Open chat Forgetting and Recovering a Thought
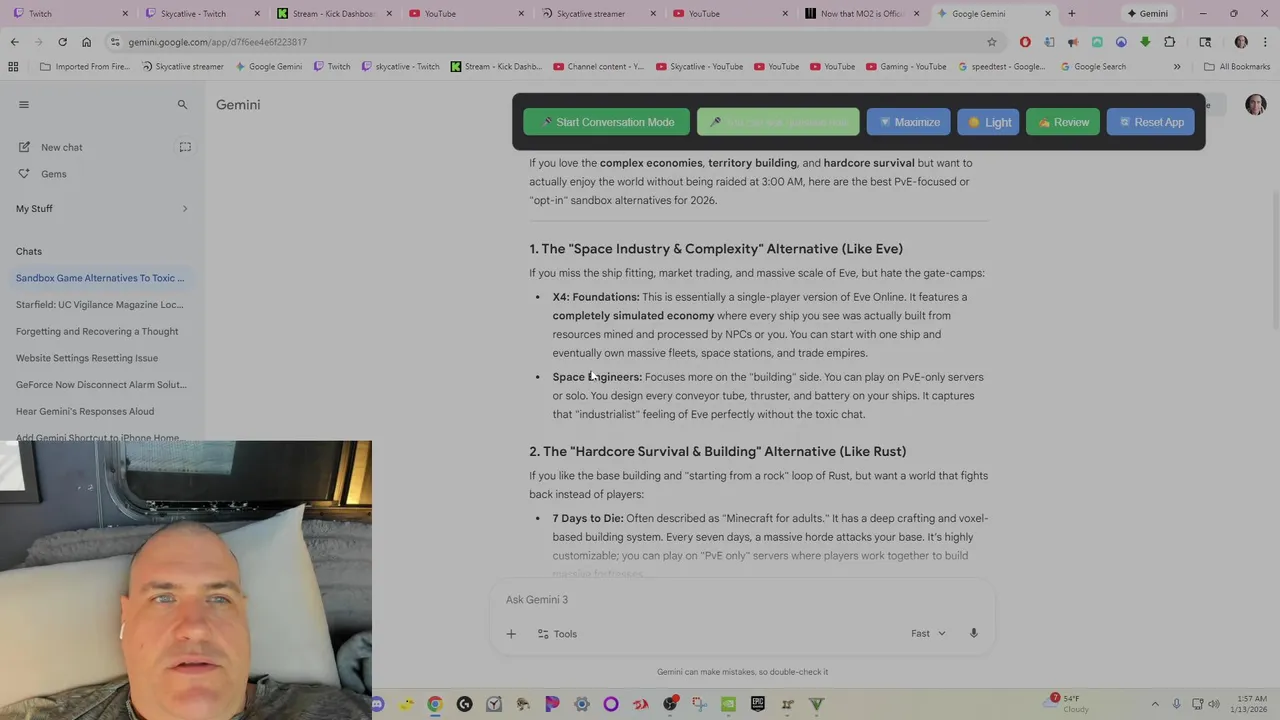Viewport: 1280px width, 720px height. click(x=97, y=332)
